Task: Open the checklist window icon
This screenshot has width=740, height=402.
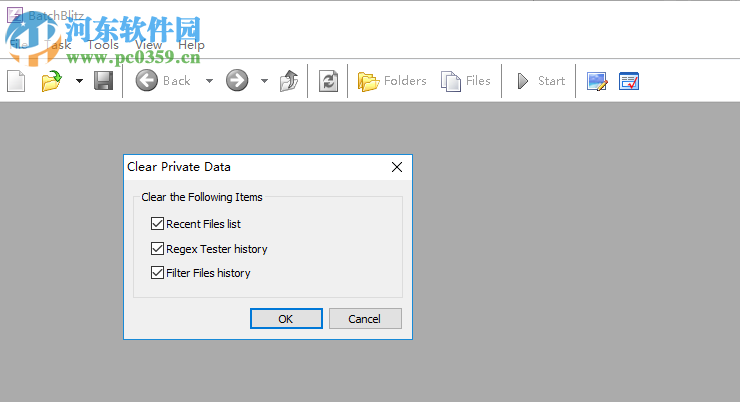Action: coord(629,81)
